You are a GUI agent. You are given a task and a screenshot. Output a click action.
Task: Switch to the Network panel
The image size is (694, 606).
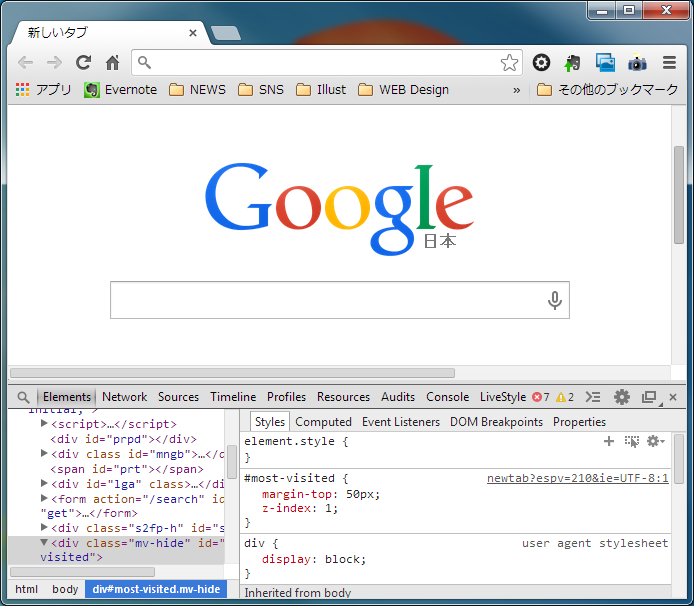[x=124, y=397]
